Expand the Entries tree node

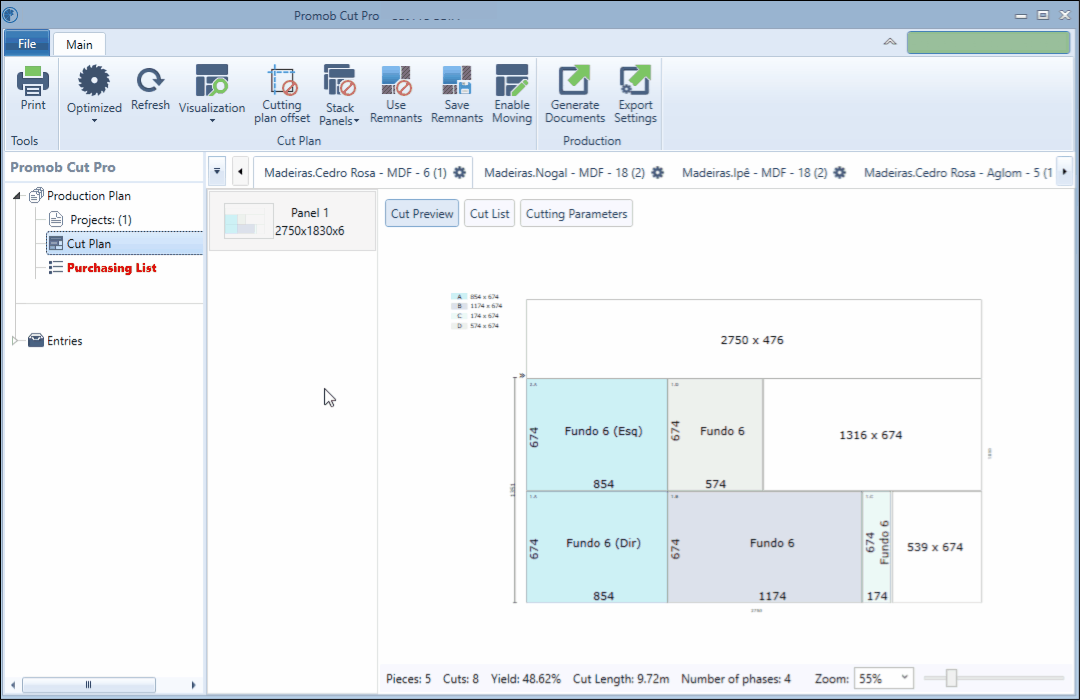click(x=15, y=340)
